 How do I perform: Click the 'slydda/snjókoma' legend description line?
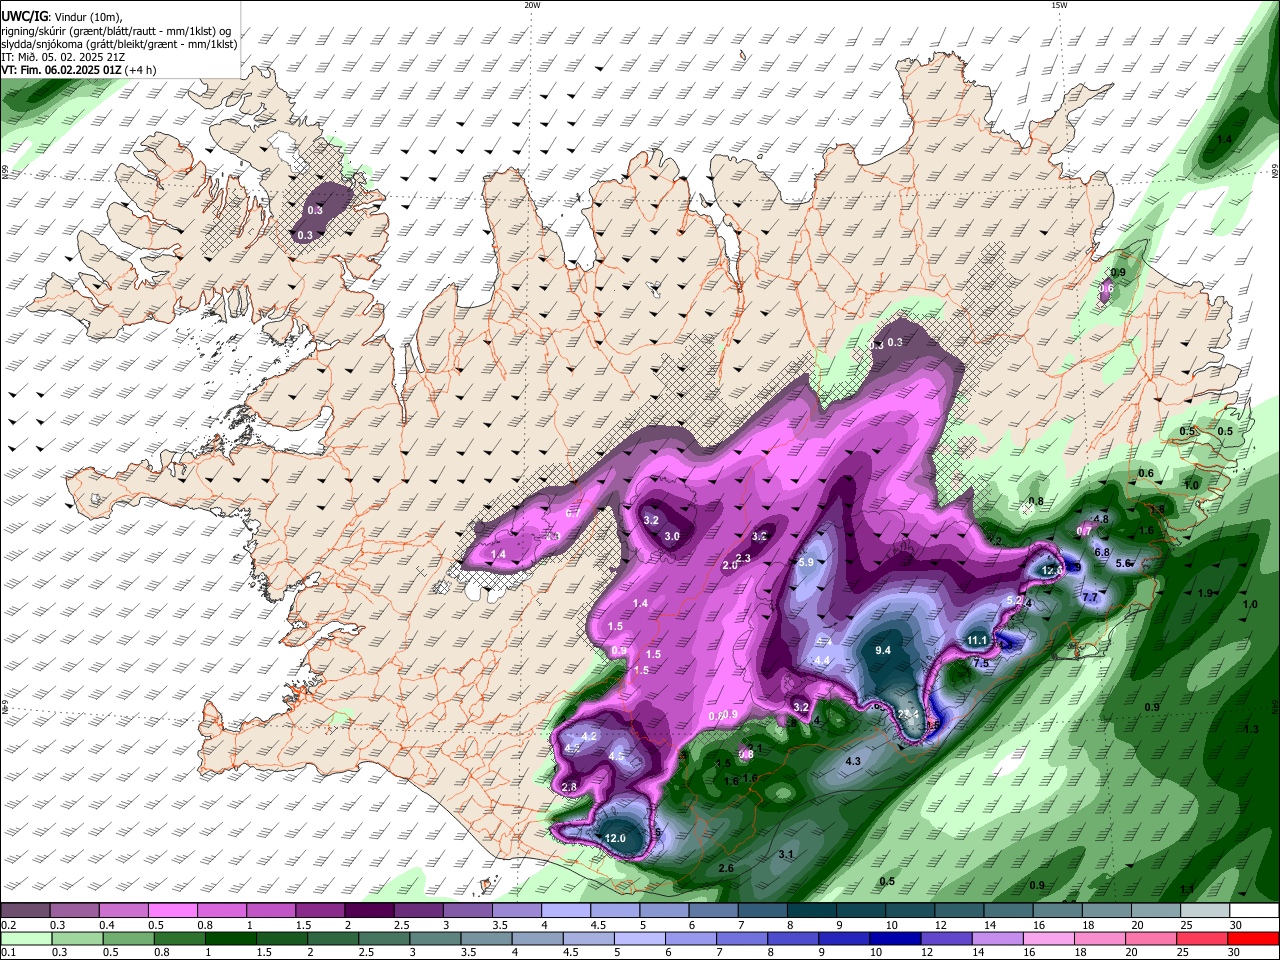tap(118, 45)
